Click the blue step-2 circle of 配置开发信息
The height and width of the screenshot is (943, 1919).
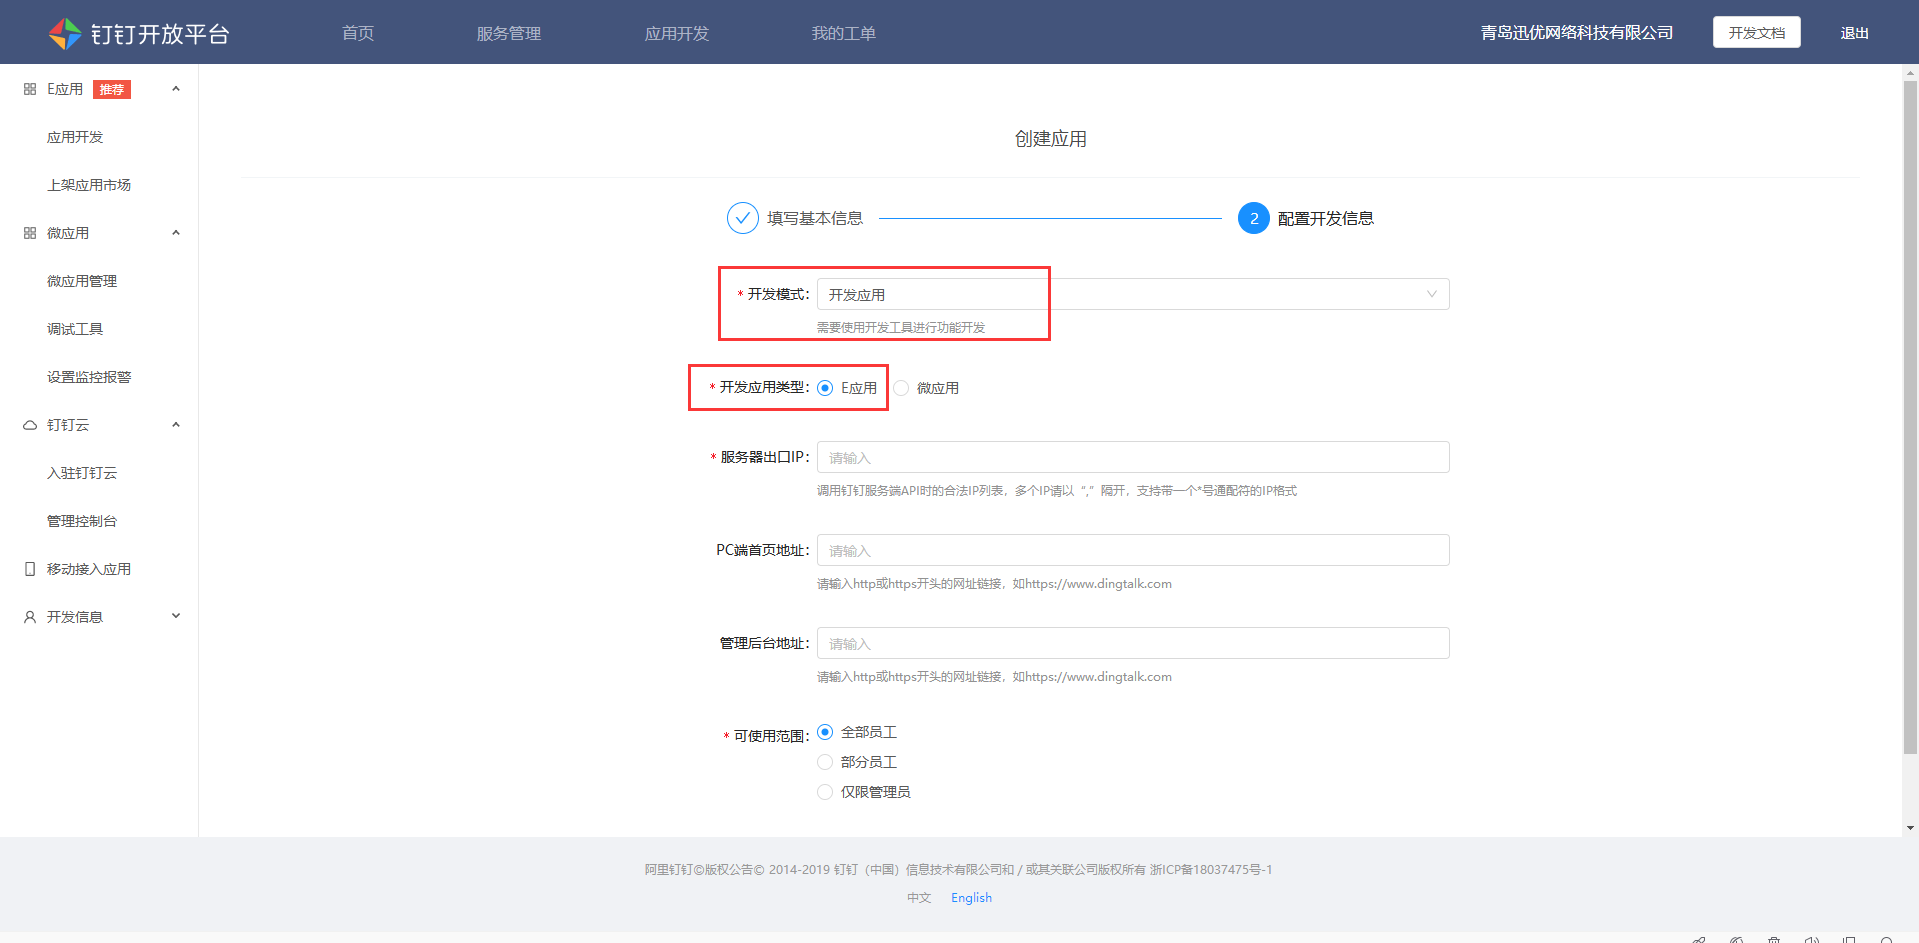pyautogui.click(x=1253, y=218)
